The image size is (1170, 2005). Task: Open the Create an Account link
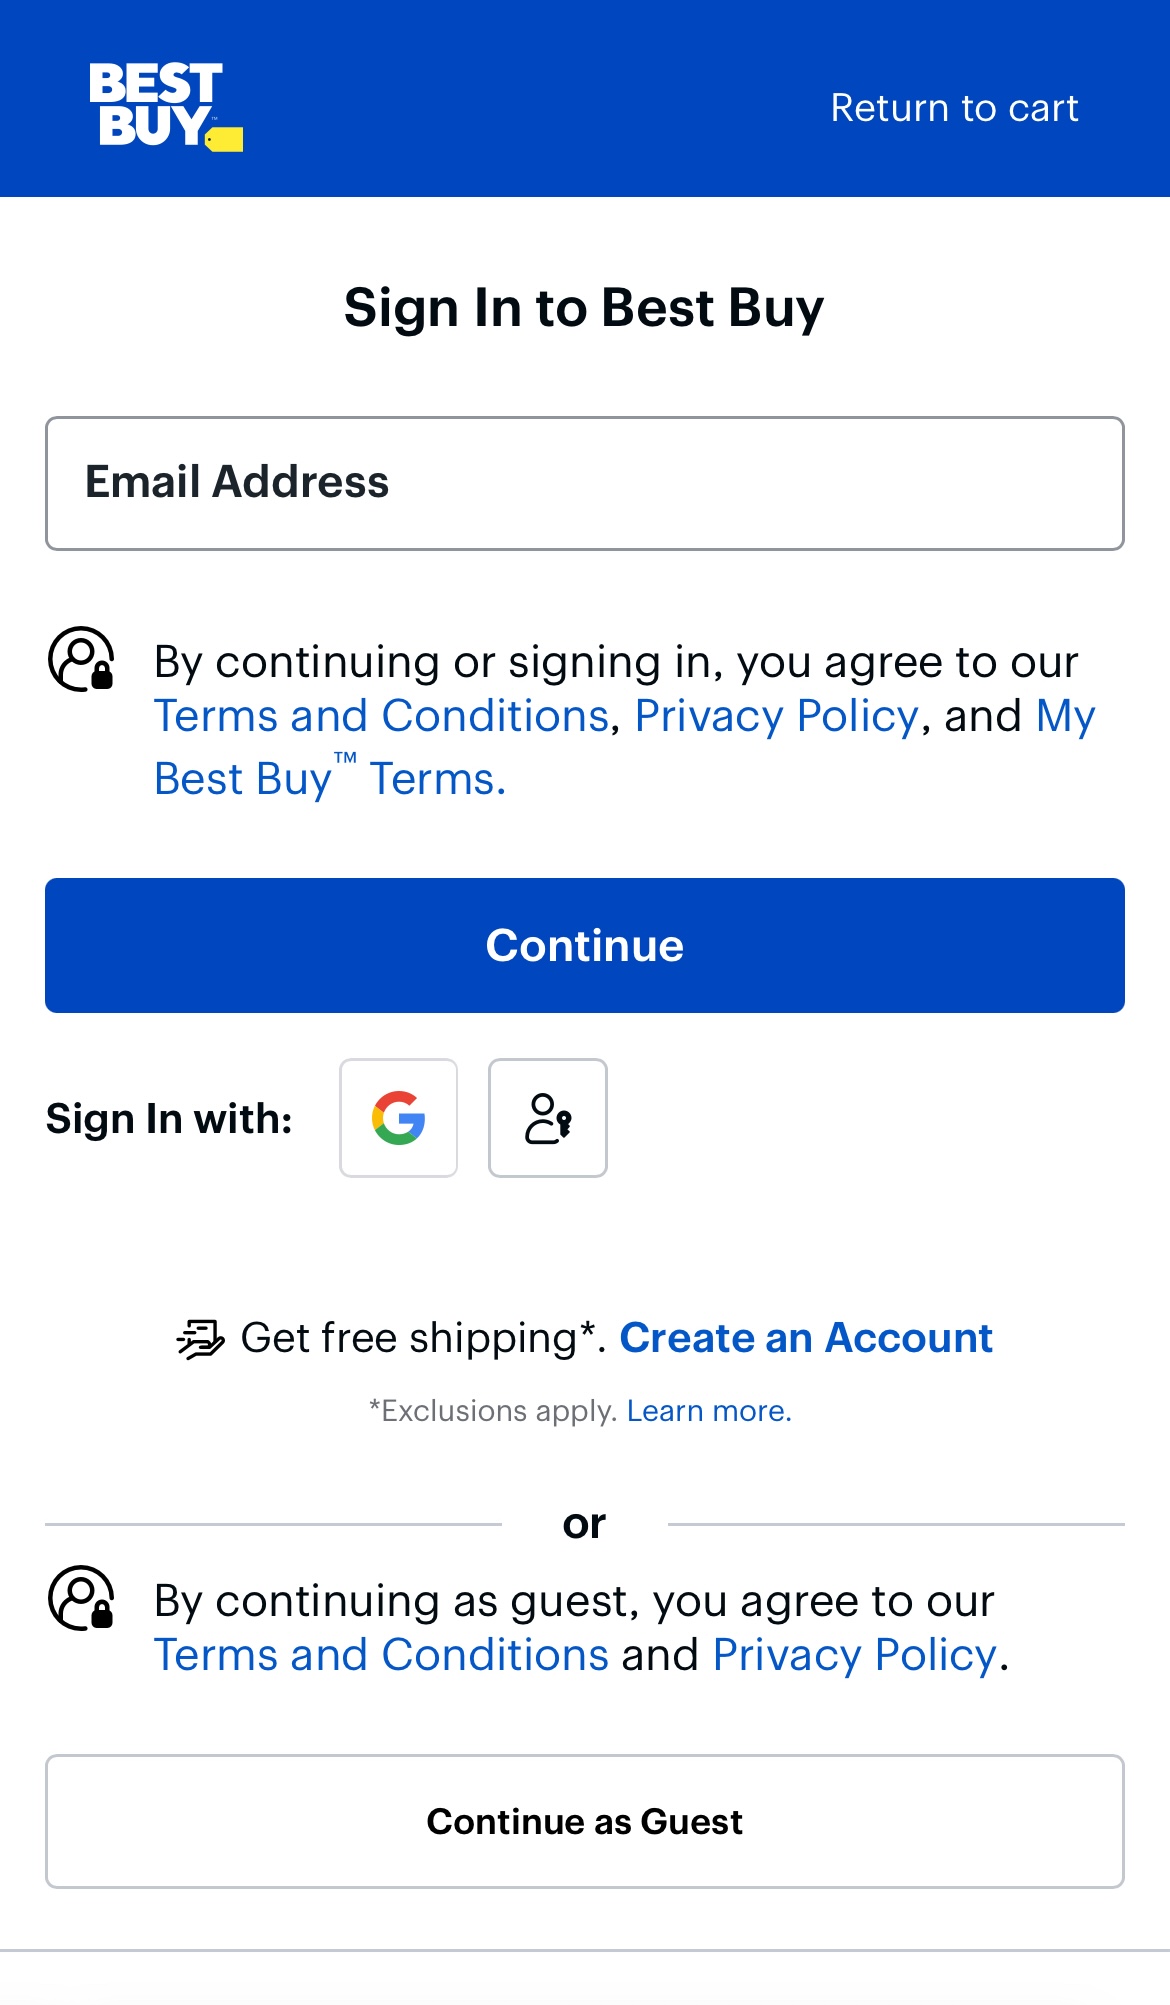click(x=806, y=1338)
